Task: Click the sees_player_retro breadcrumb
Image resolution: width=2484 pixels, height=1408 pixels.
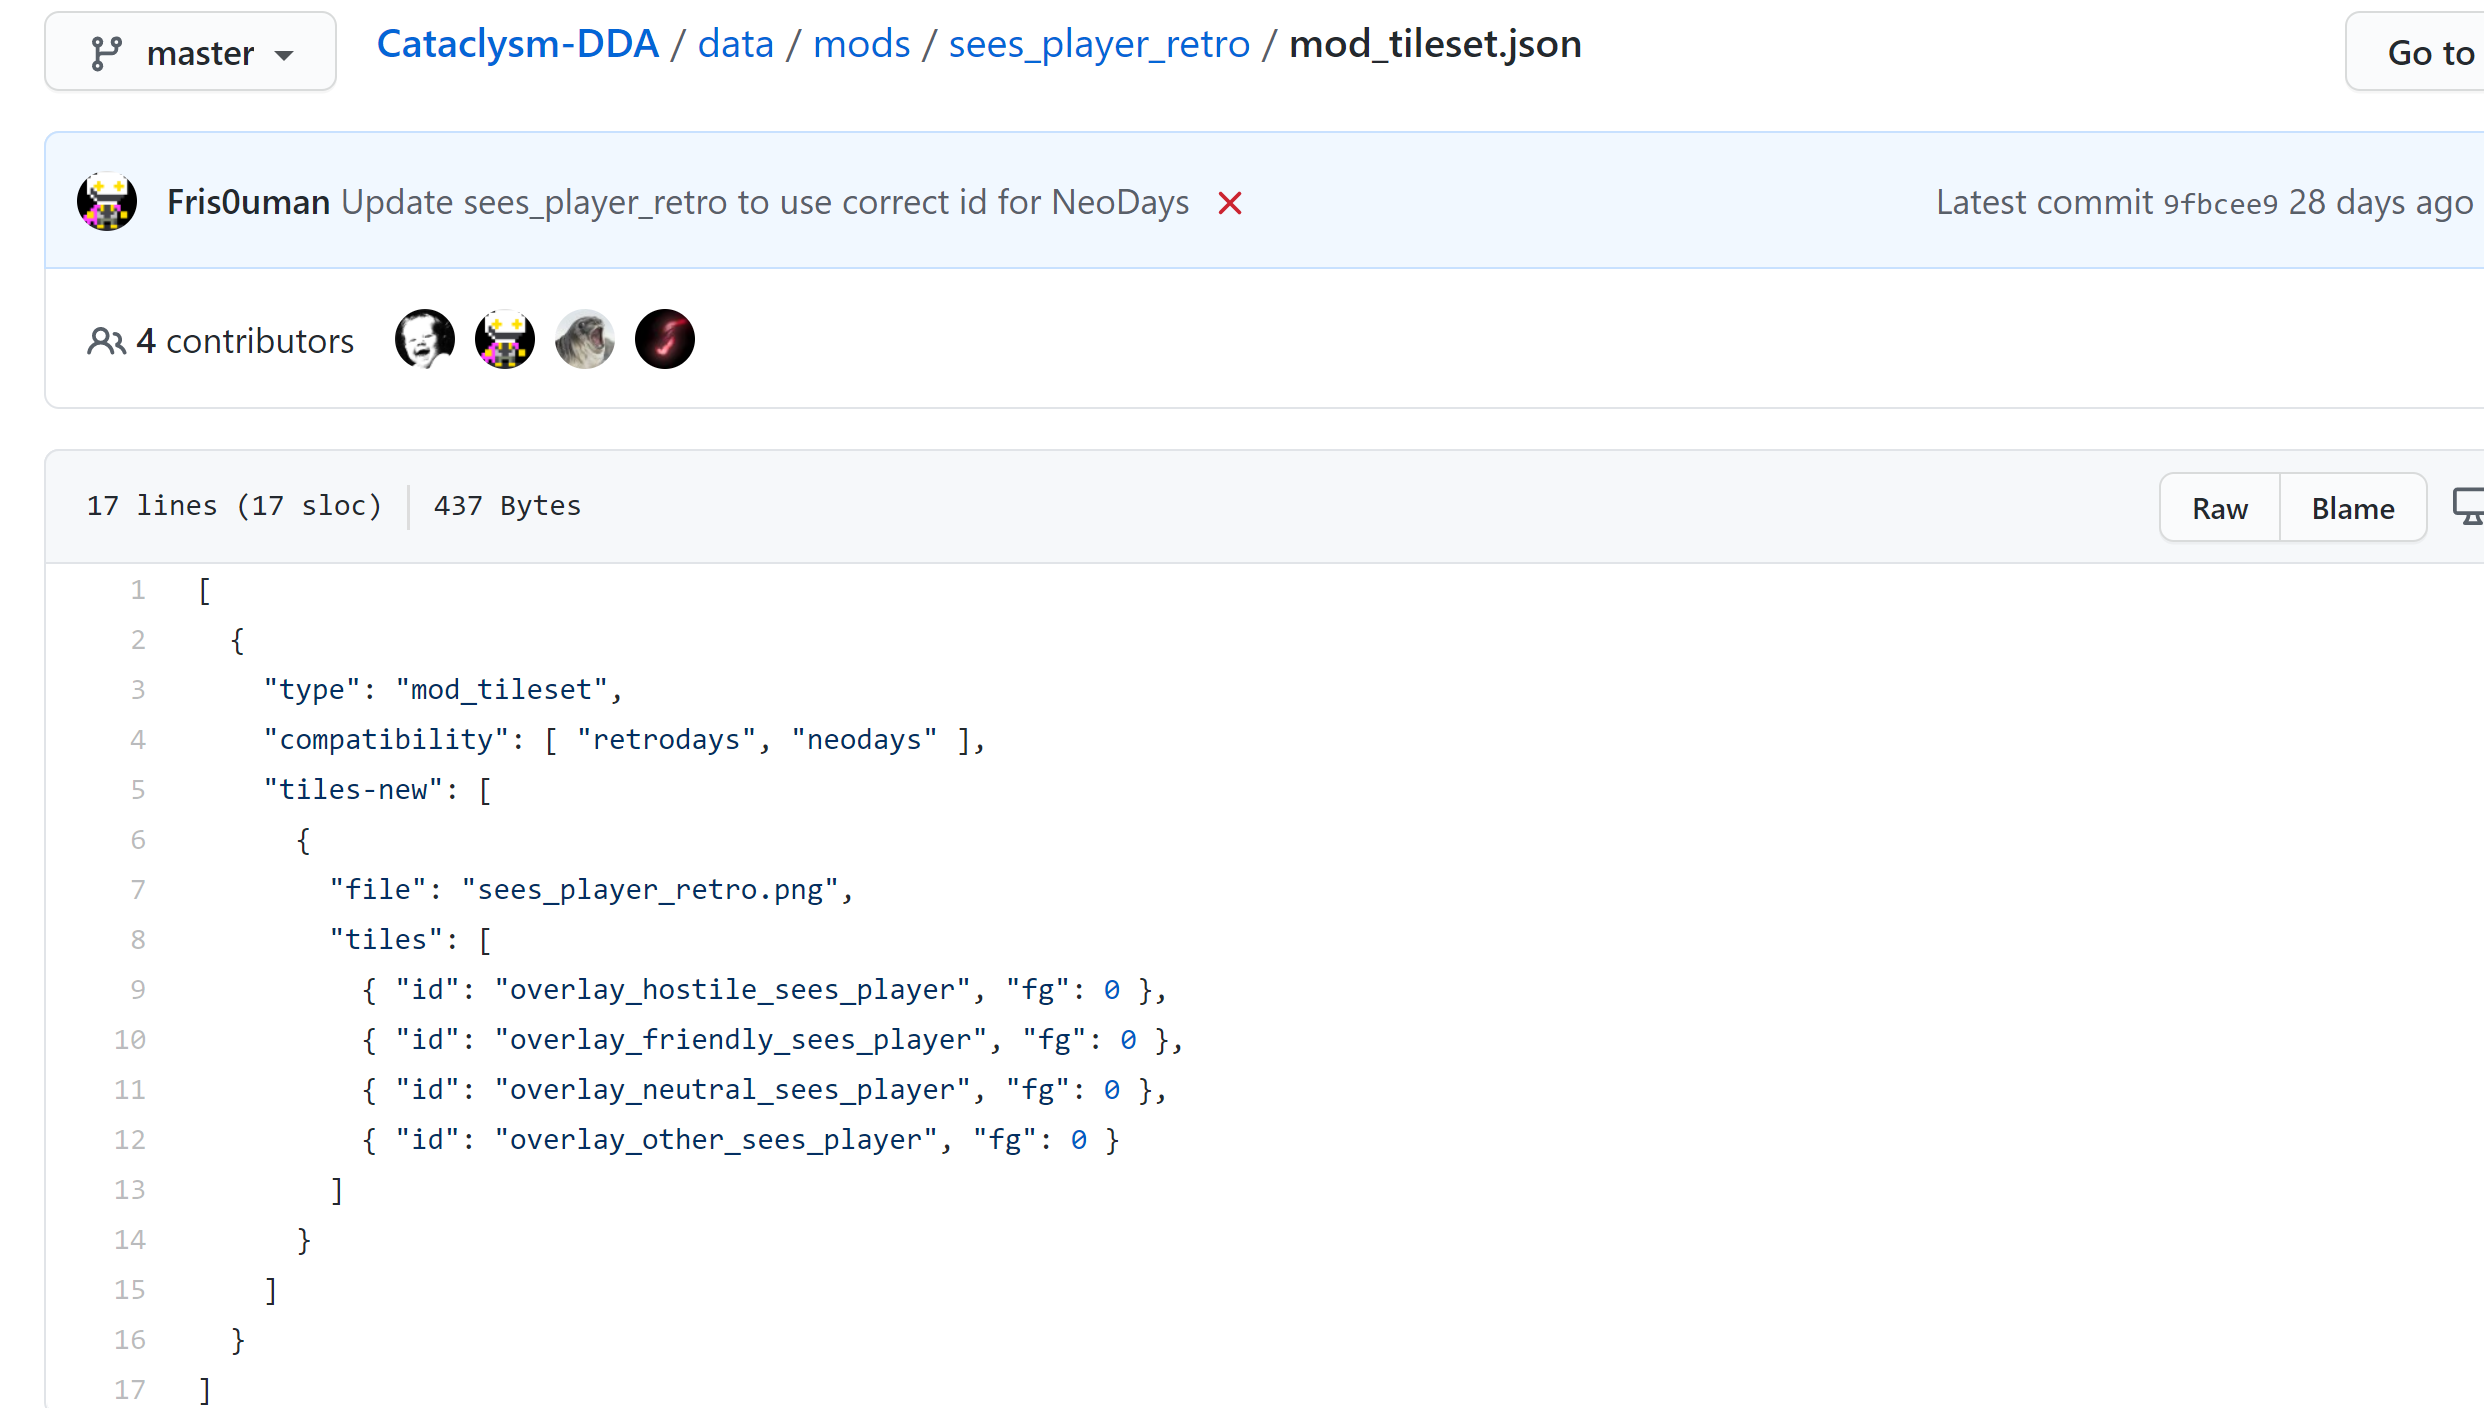Action: click(1098, 43)
